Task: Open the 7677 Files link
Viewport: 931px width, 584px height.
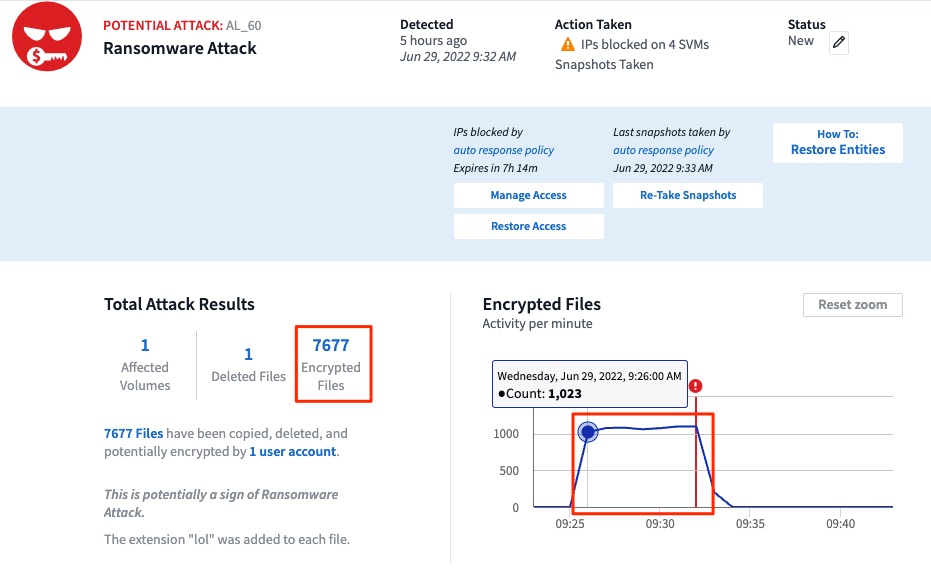Action: [134, 433]
